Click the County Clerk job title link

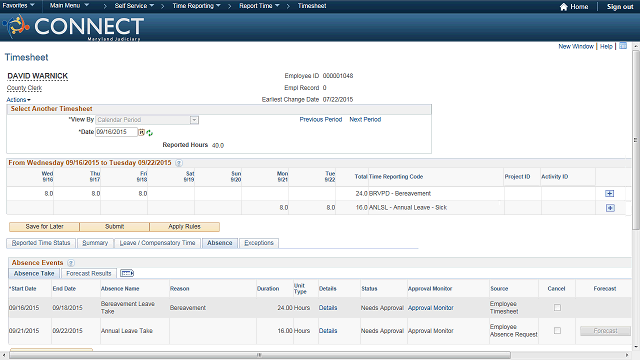point(24,88)
